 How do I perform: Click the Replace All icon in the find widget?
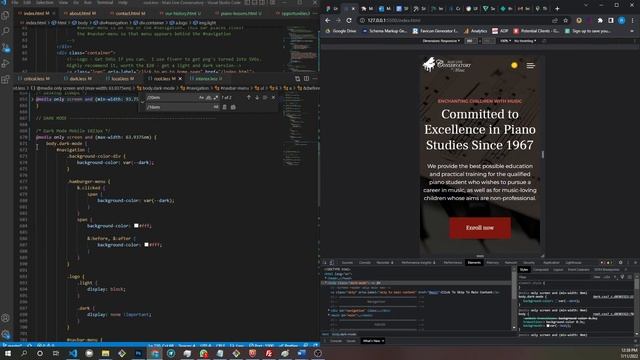point(233,107)
